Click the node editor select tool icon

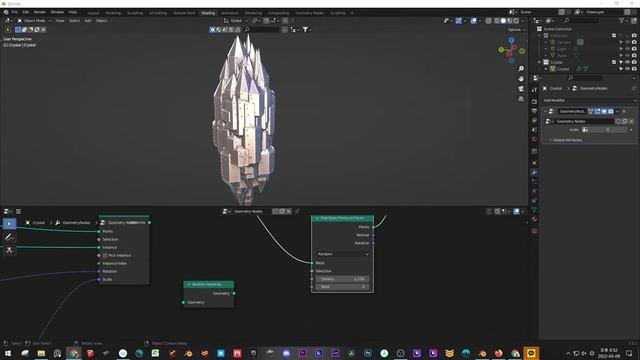[x=9, y=224]
